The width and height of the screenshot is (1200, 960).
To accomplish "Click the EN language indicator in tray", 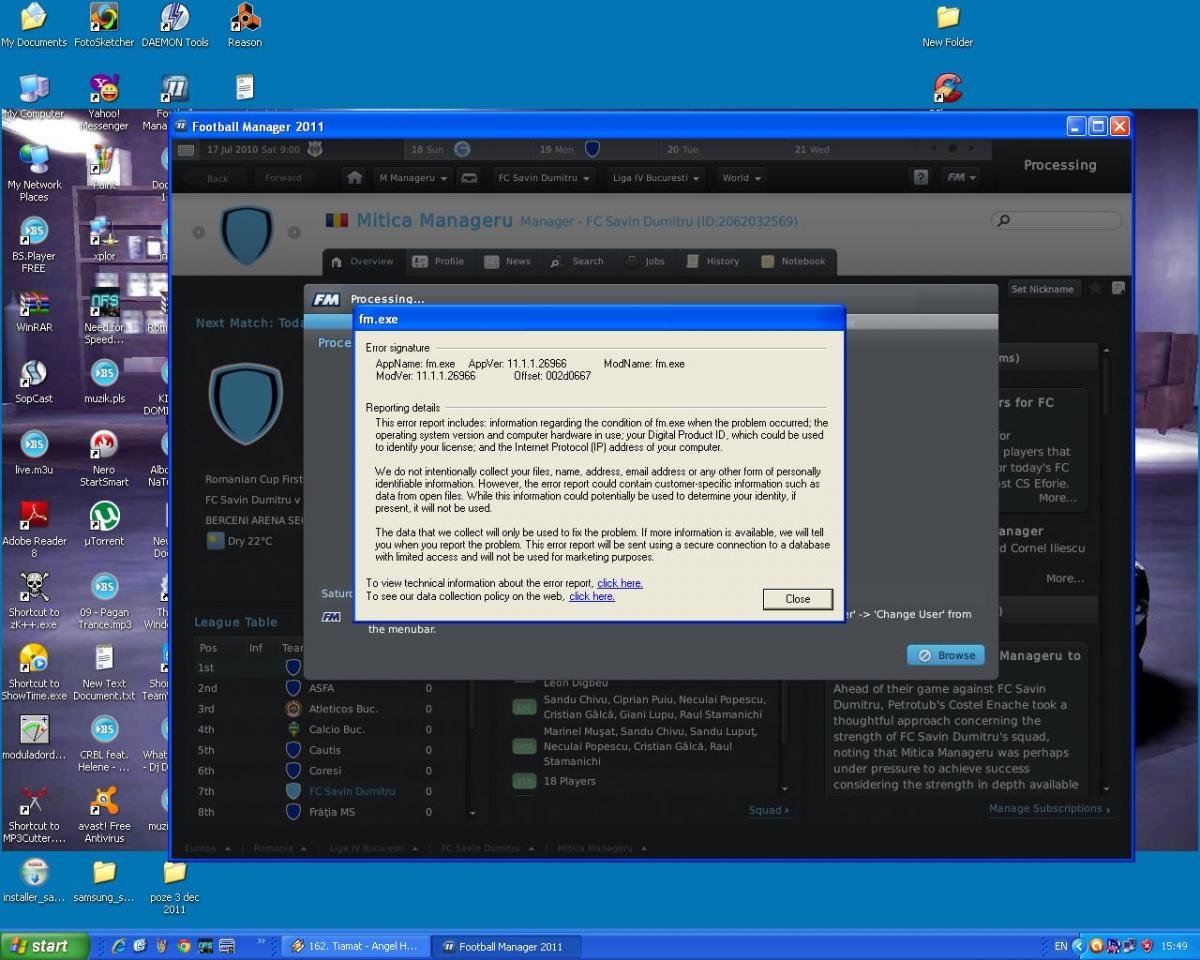I will [x=1061, y=946].
